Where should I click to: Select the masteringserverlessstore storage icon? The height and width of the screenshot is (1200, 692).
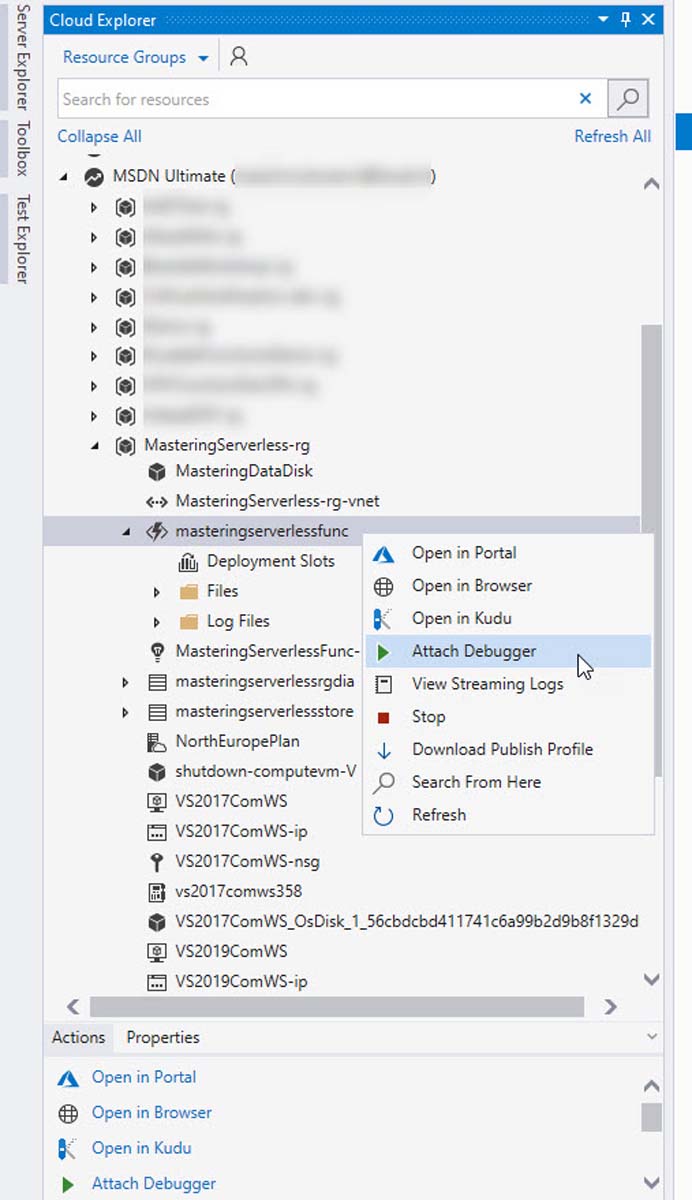tap(156, 713)
